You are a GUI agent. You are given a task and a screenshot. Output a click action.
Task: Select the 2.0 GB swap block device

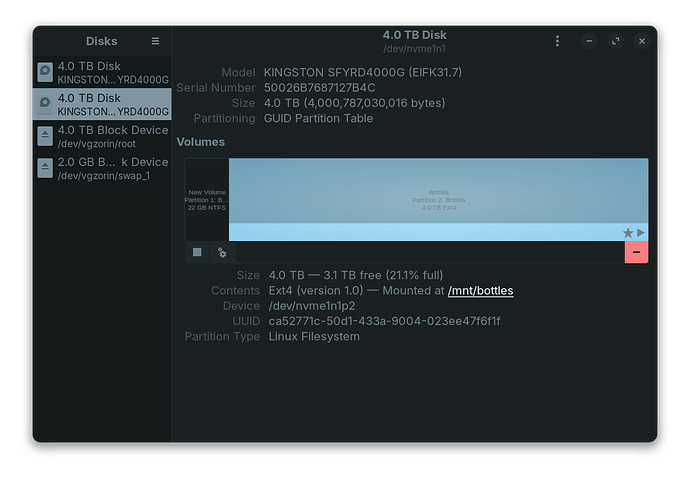tap(102, 168)
